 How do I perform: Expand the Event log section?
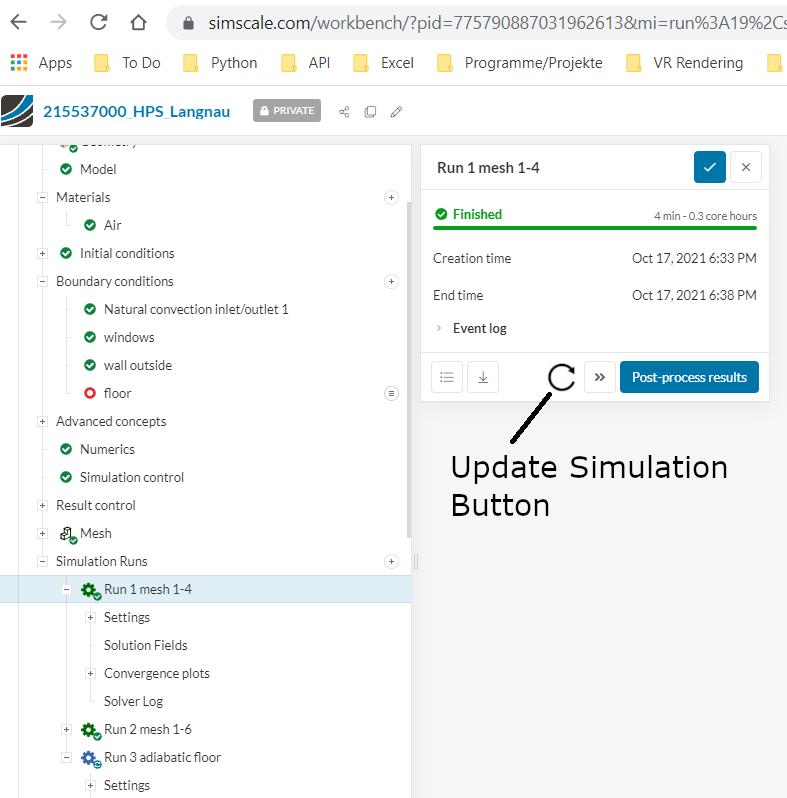pyautogui.click(x=479, y=328)
